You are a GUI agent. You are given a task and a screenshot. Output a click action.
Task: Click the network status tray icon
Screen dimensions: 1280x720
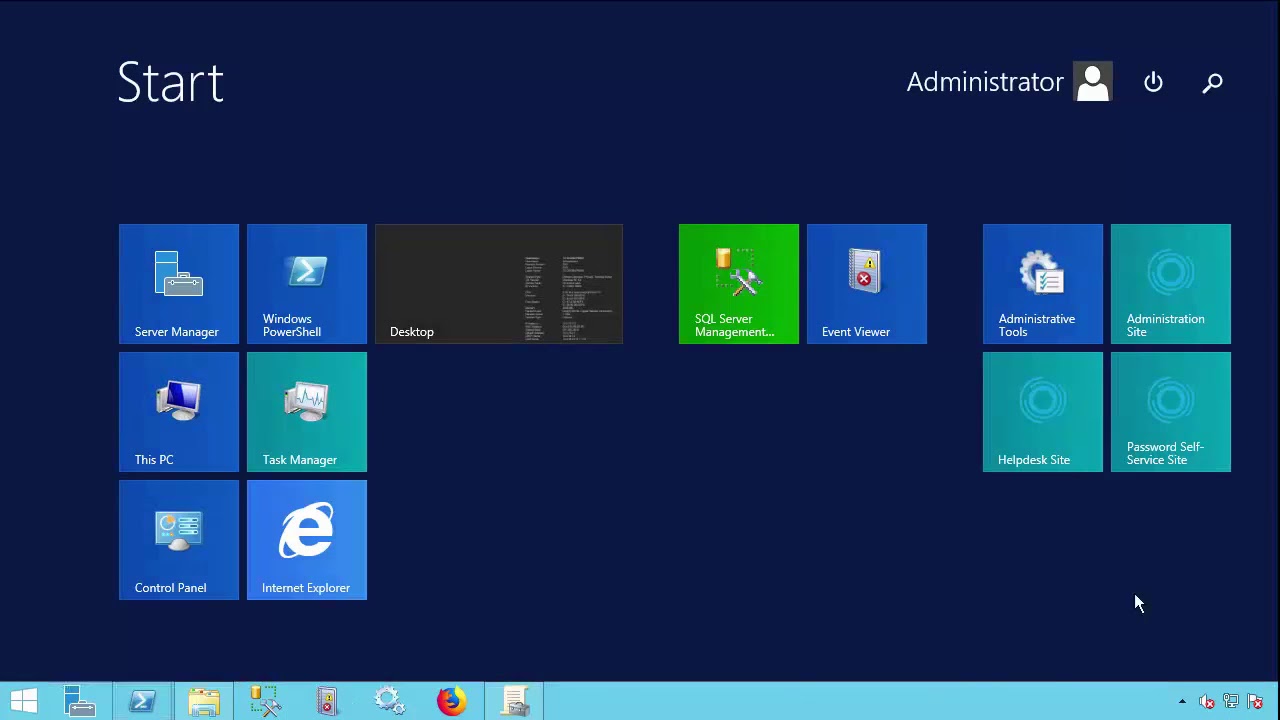[1231, 702]
